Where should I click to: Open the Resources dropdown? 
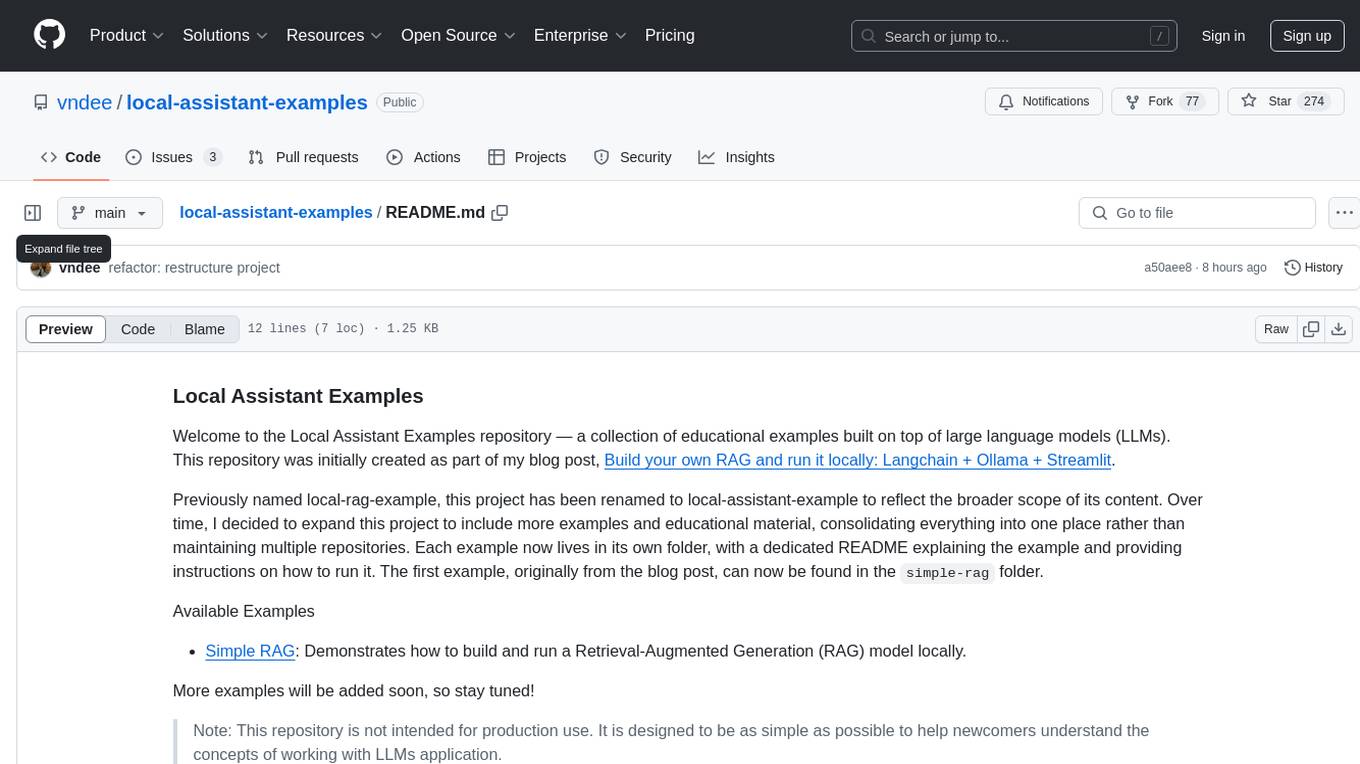(334, 35)
